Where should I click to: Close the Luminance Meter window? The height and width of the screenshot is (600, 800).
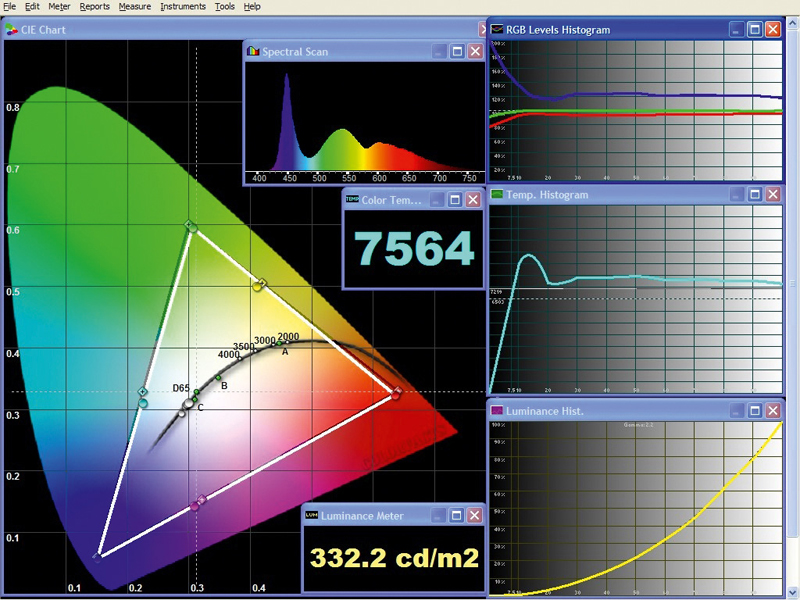pos(474,515)
